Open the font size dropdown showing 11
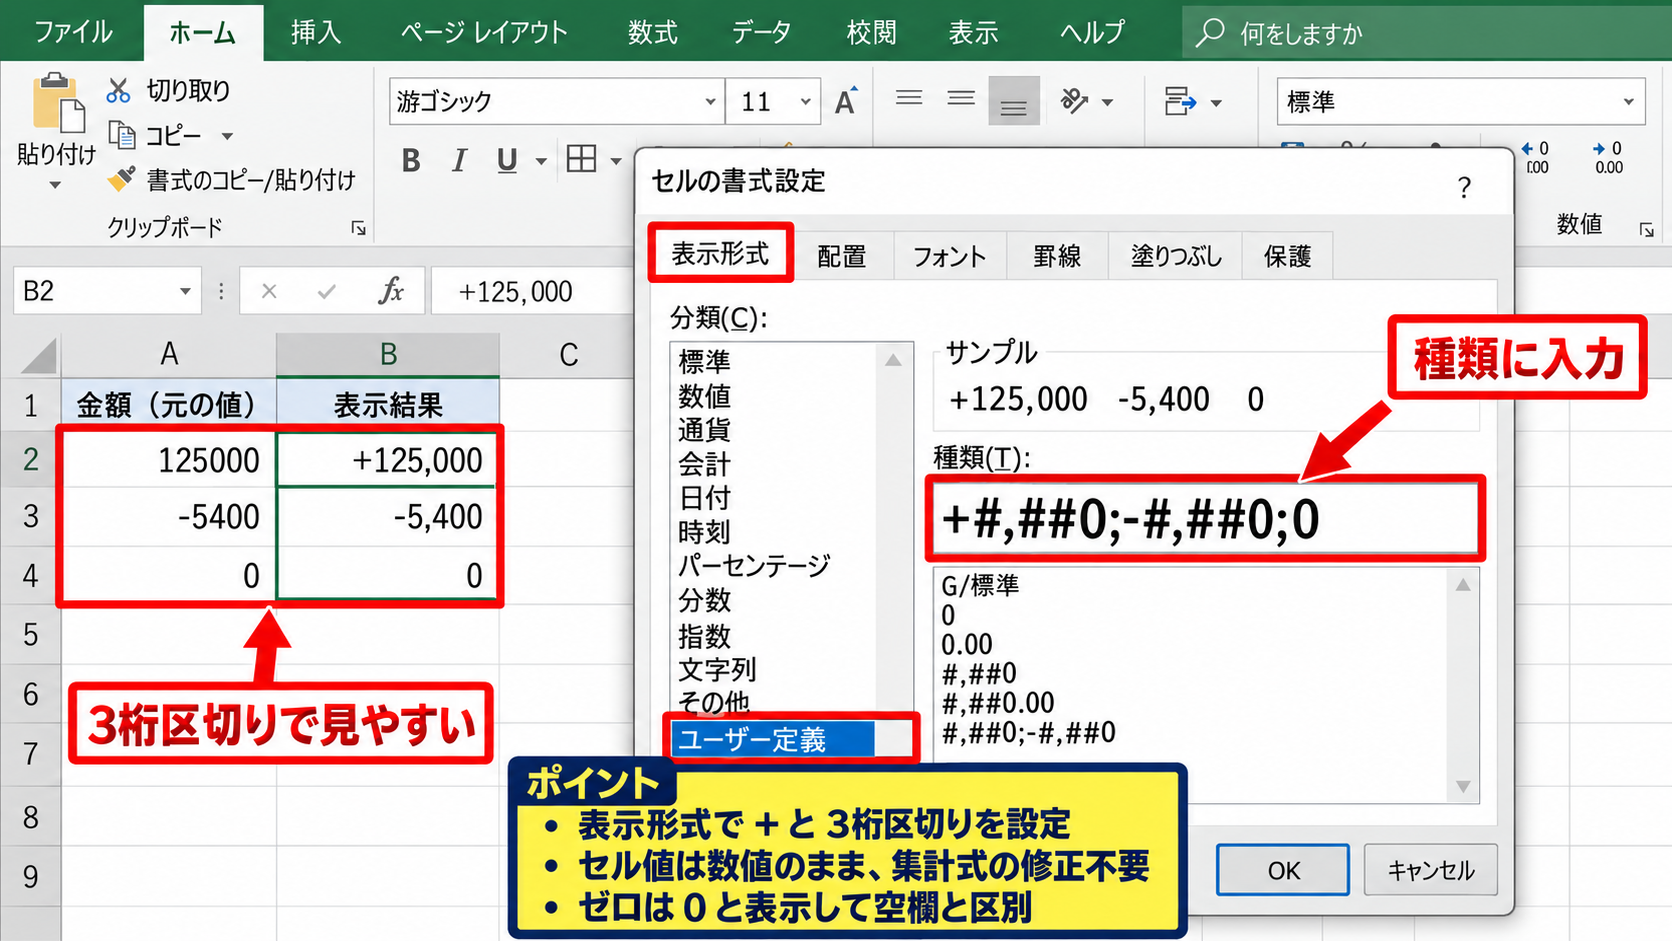The width and height of the screenshot is (1672, 941). click(805, 101)
